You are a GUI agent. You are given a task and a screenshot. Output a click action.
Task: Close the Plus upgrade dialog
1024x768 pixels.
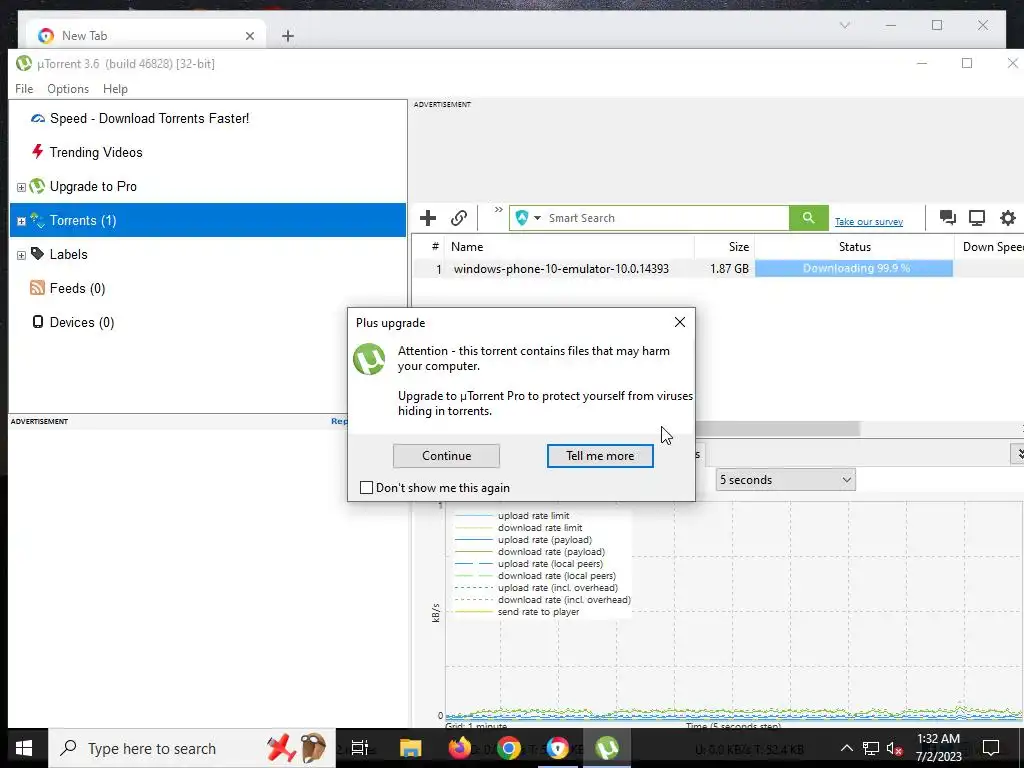tap(680, 322)
